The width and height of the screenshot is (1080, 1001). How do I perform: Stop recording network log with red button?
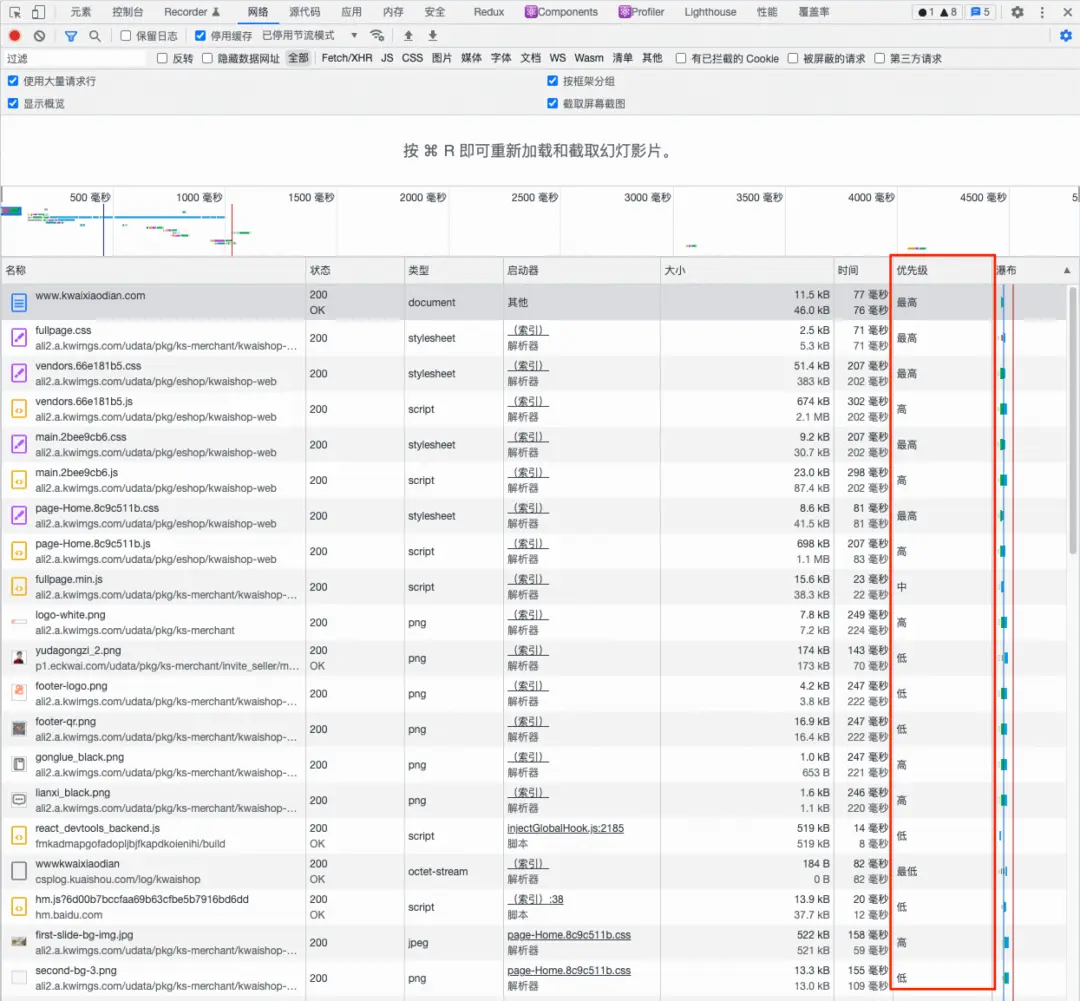(x=14, y=35)
